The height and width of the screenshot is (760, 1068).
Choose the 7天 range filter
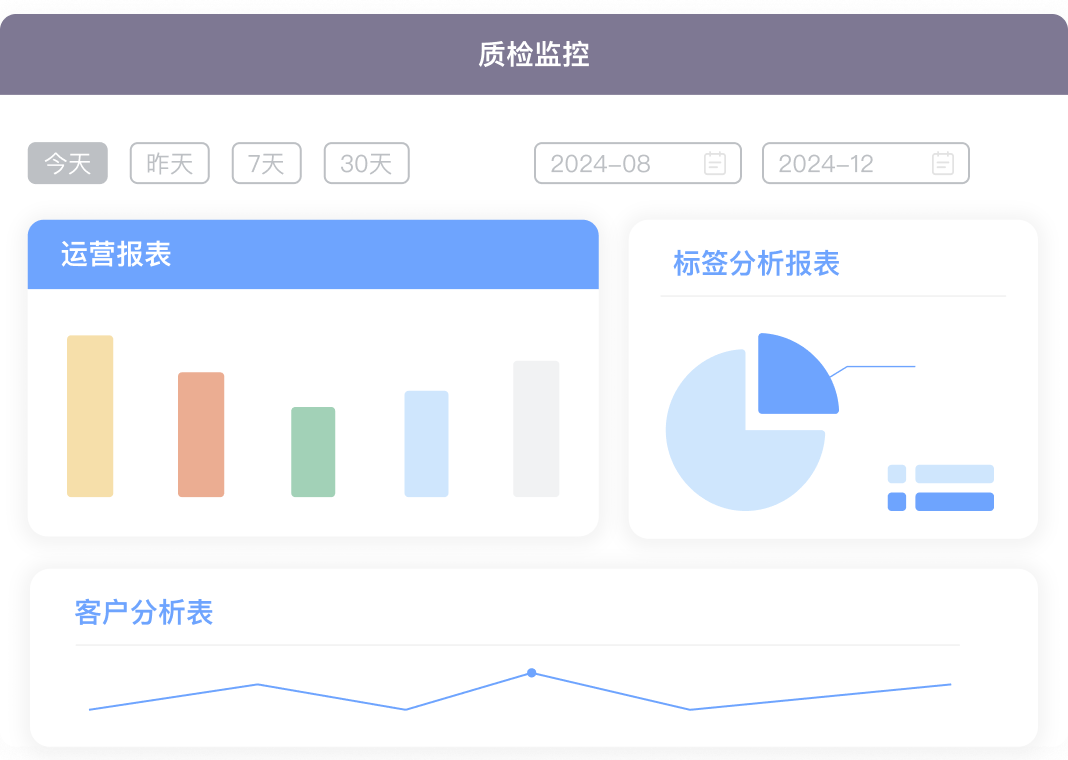point(266,163)
